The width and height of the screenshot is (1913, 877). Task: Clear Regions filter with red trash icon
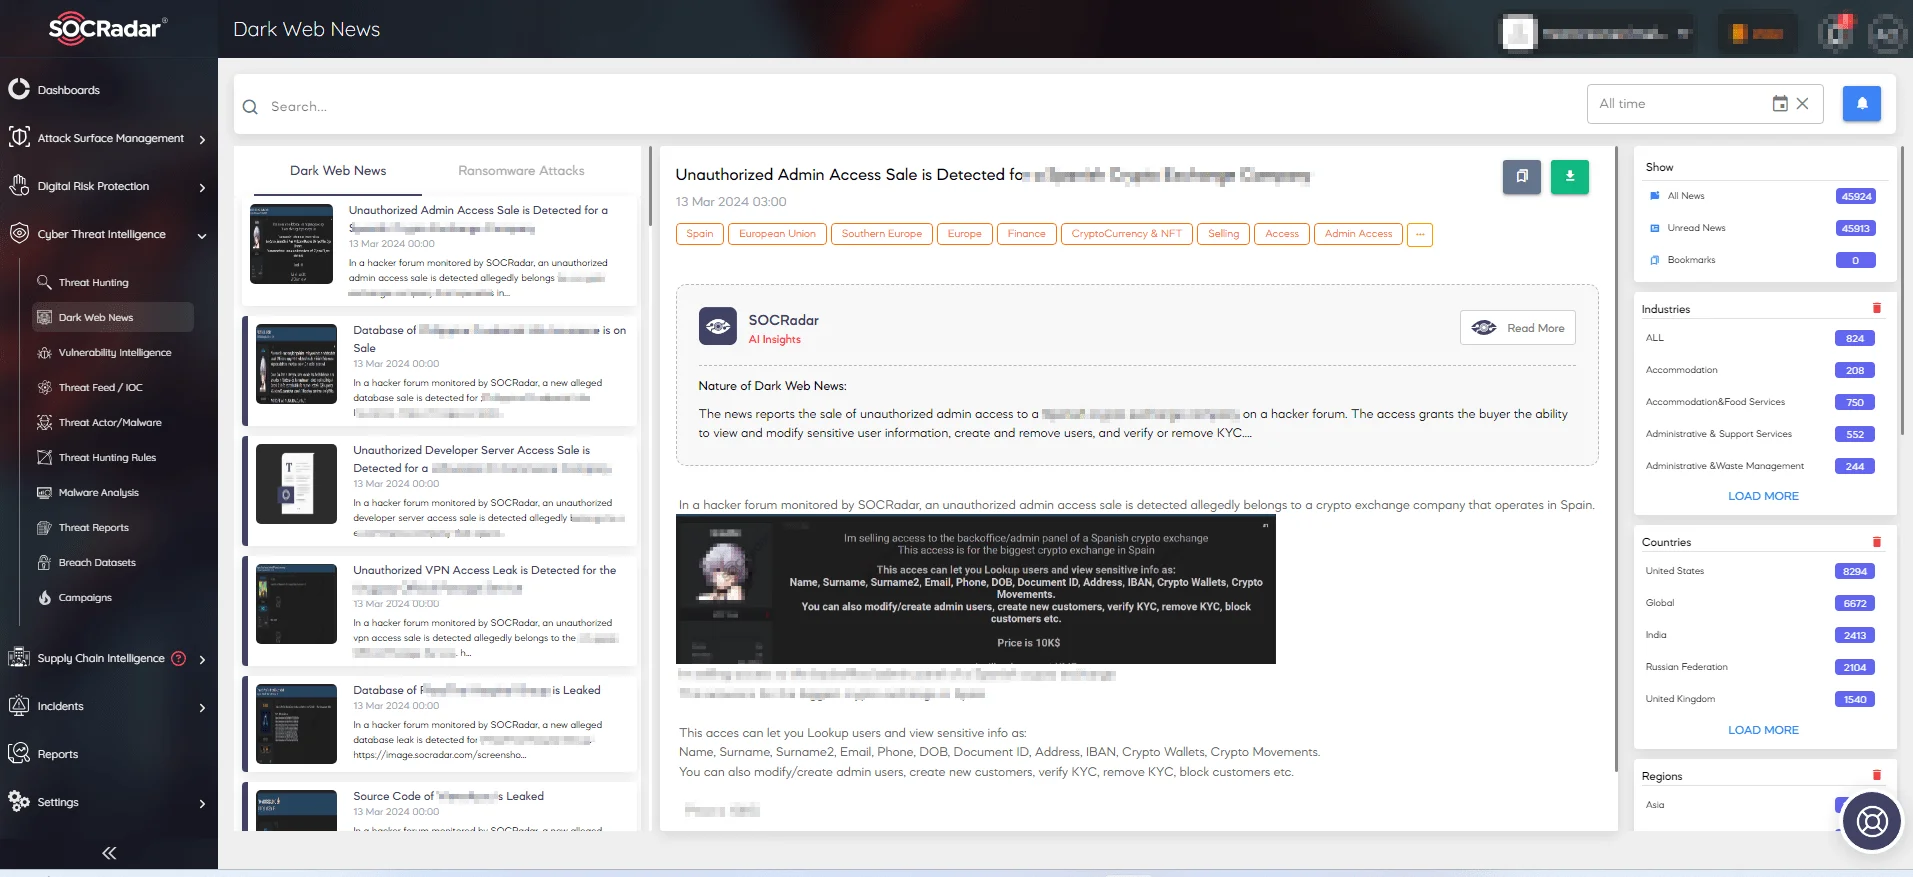click(x=1877, y=775)
